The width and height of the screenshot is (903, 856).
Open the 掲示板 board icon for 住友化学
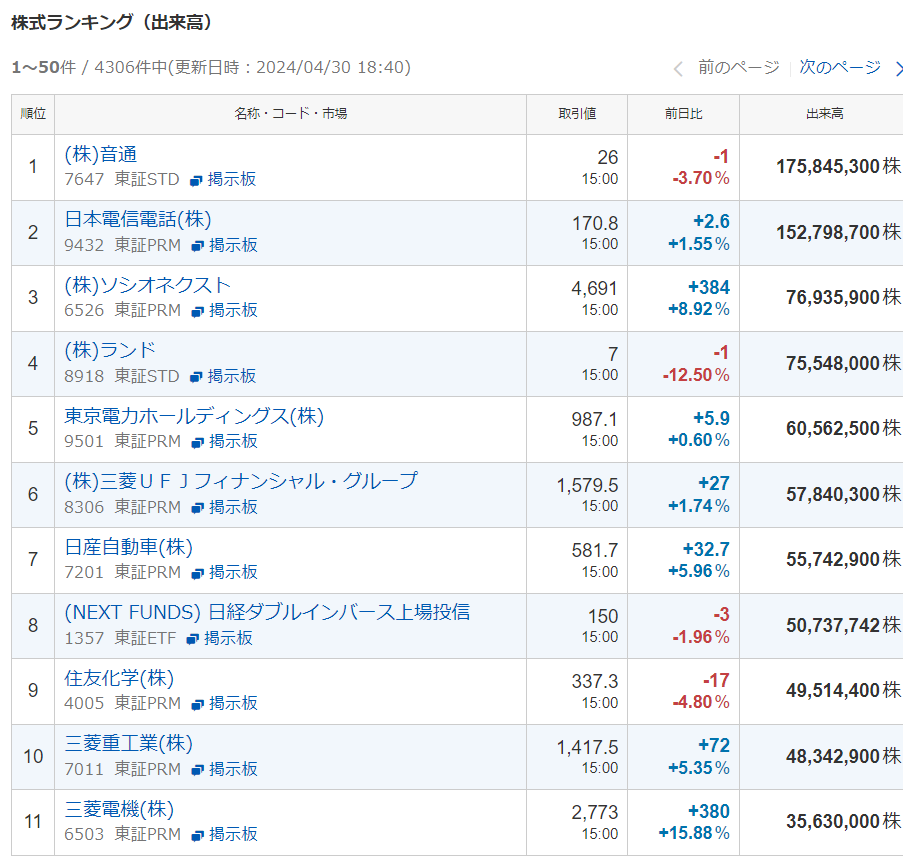[198, 704]
